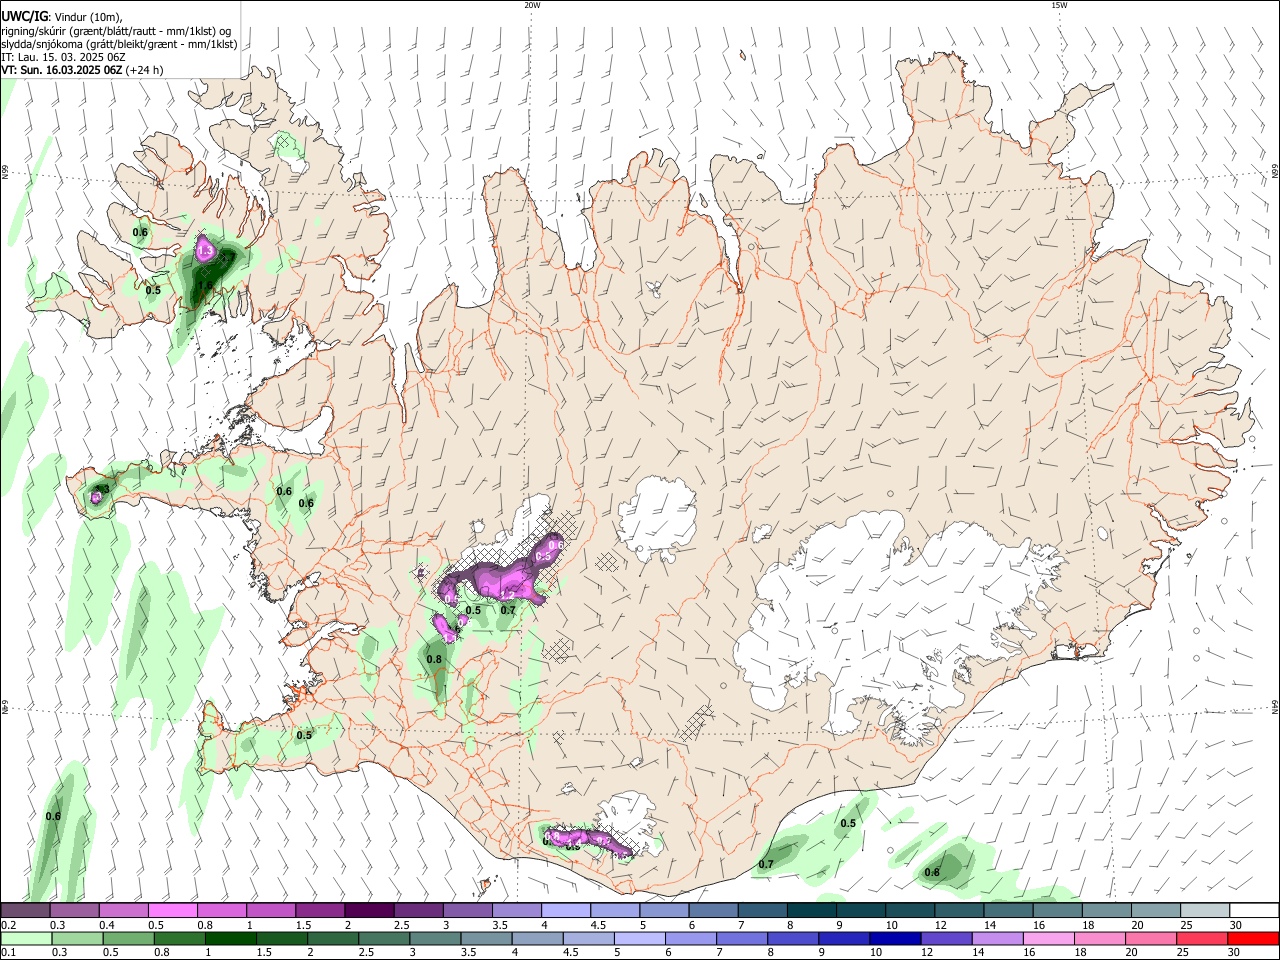Select the medium green 0.5 swatch in rain legend
The image size is (1280, 960).
coord(129,938)
